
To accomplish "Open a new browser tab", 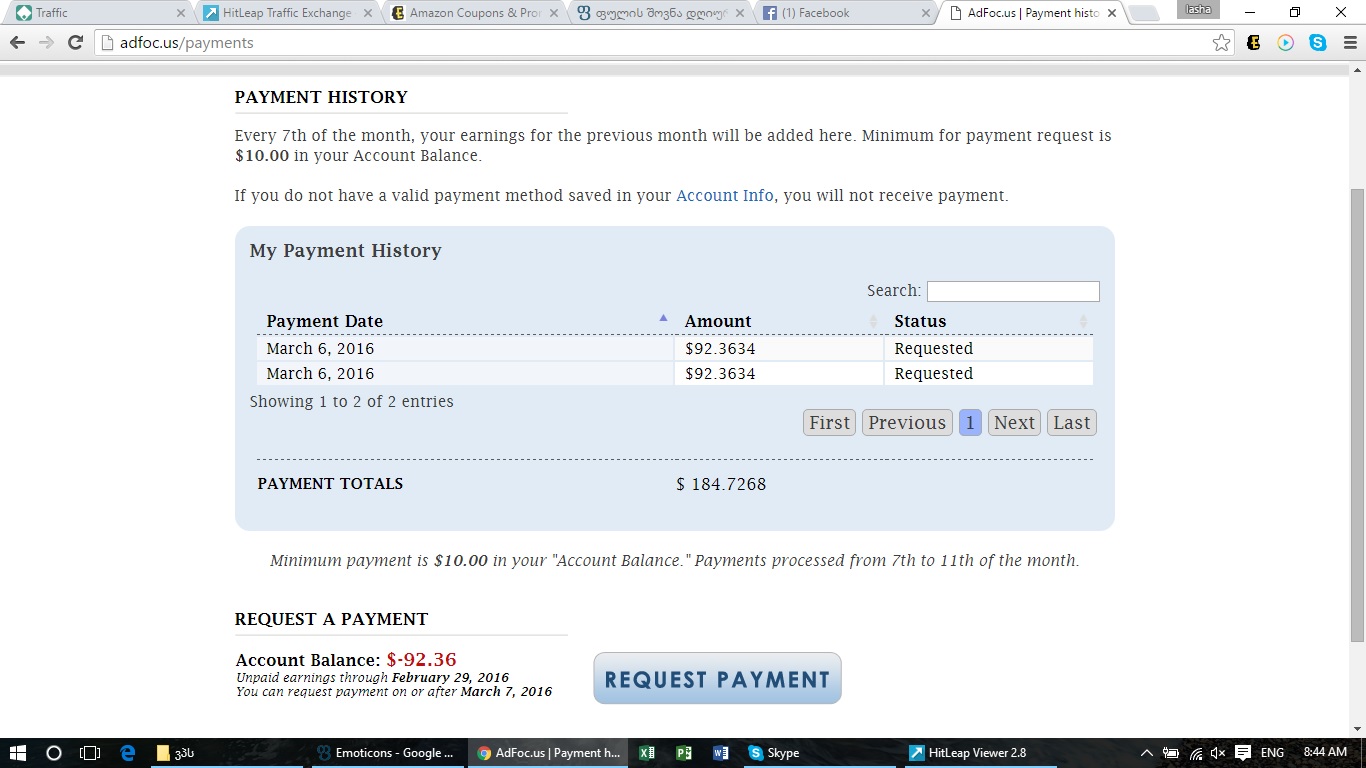I will (x=1145, y=14).
